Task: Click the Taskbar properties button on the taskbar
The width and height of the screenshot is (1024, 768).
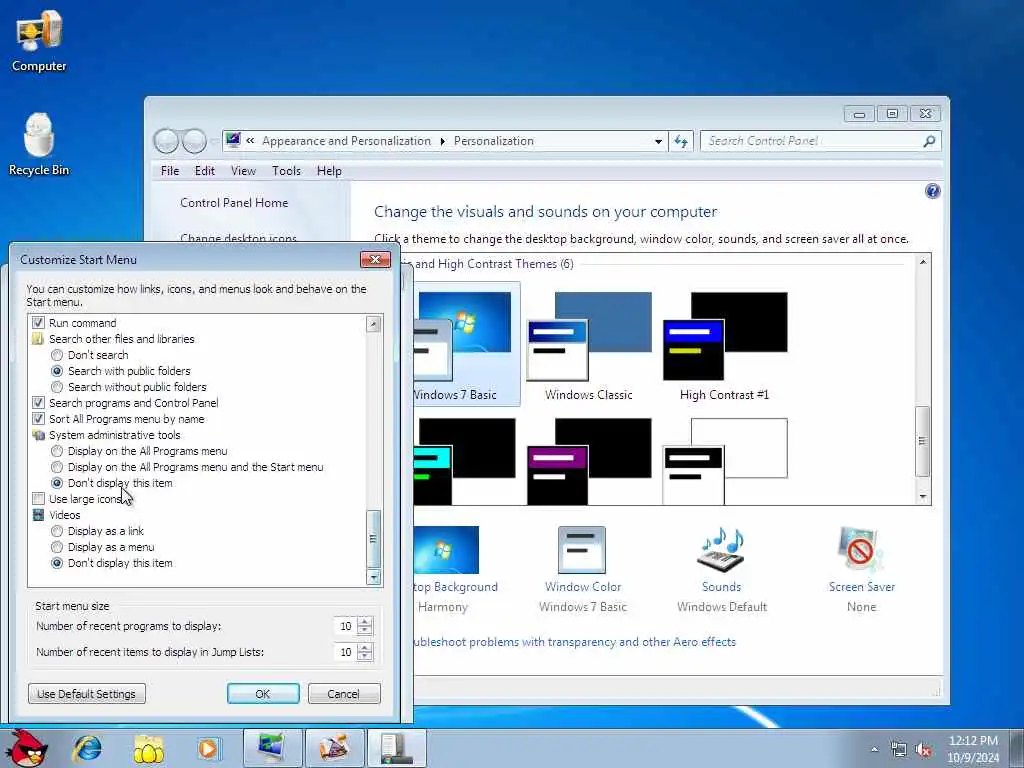Action: pos(396,748)
